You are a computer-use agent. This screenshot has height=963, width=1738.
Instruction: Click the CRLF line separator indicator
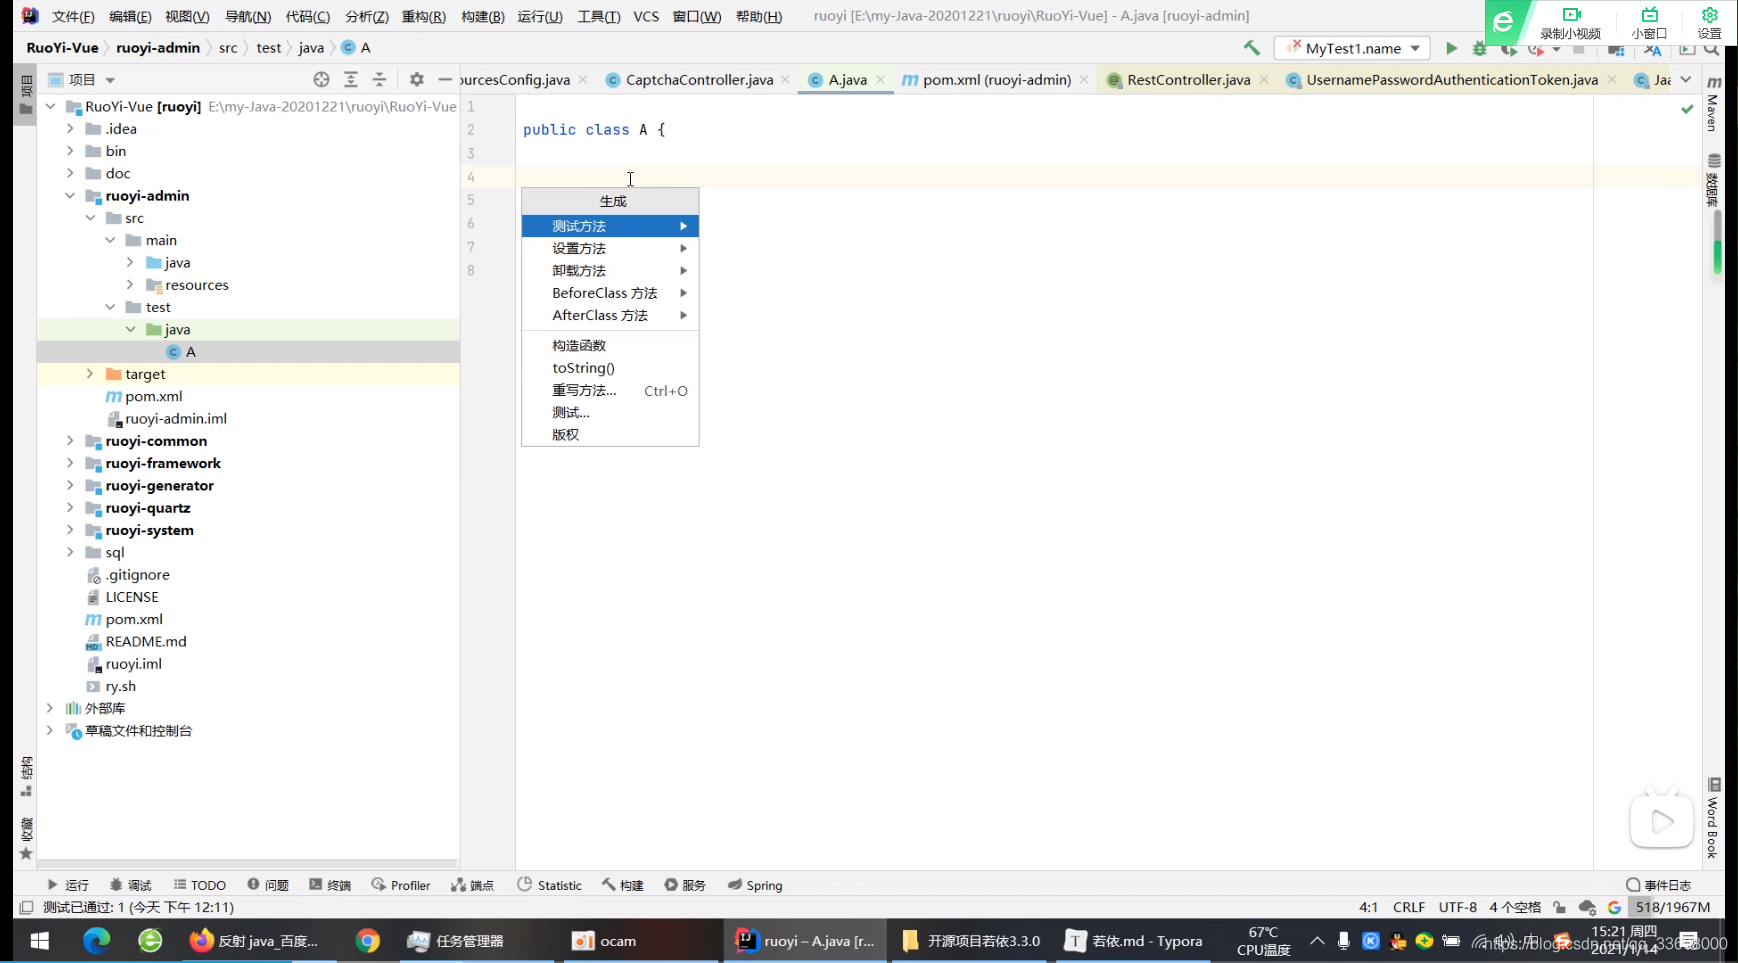[x=1408, y=908]
